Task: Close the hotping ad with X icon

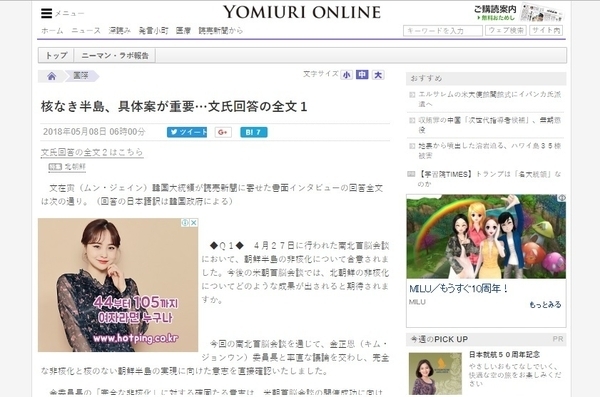Action: pos(194,222)
